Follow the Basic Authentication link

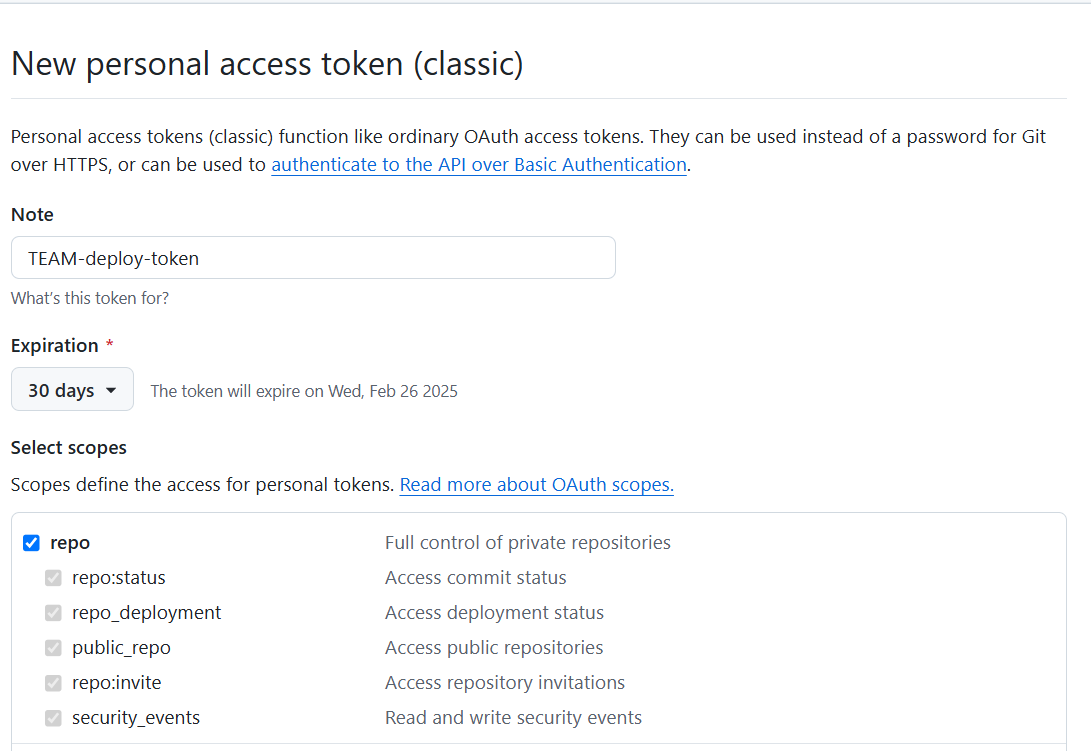click(x=478, y=164)
